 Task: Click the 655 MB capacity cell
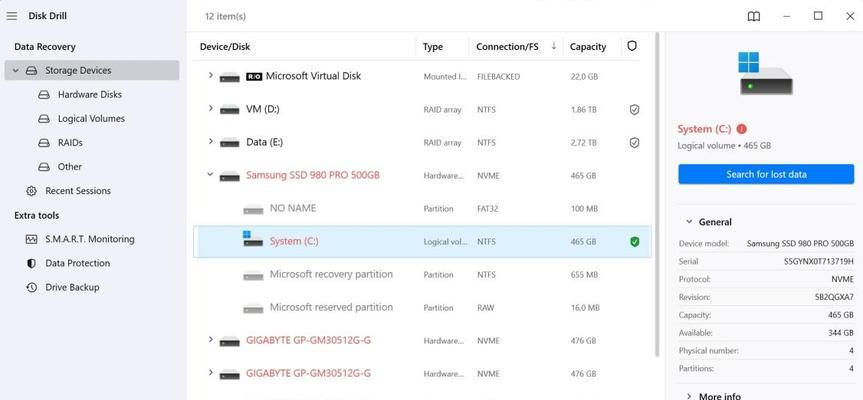(x=585, y=275)
